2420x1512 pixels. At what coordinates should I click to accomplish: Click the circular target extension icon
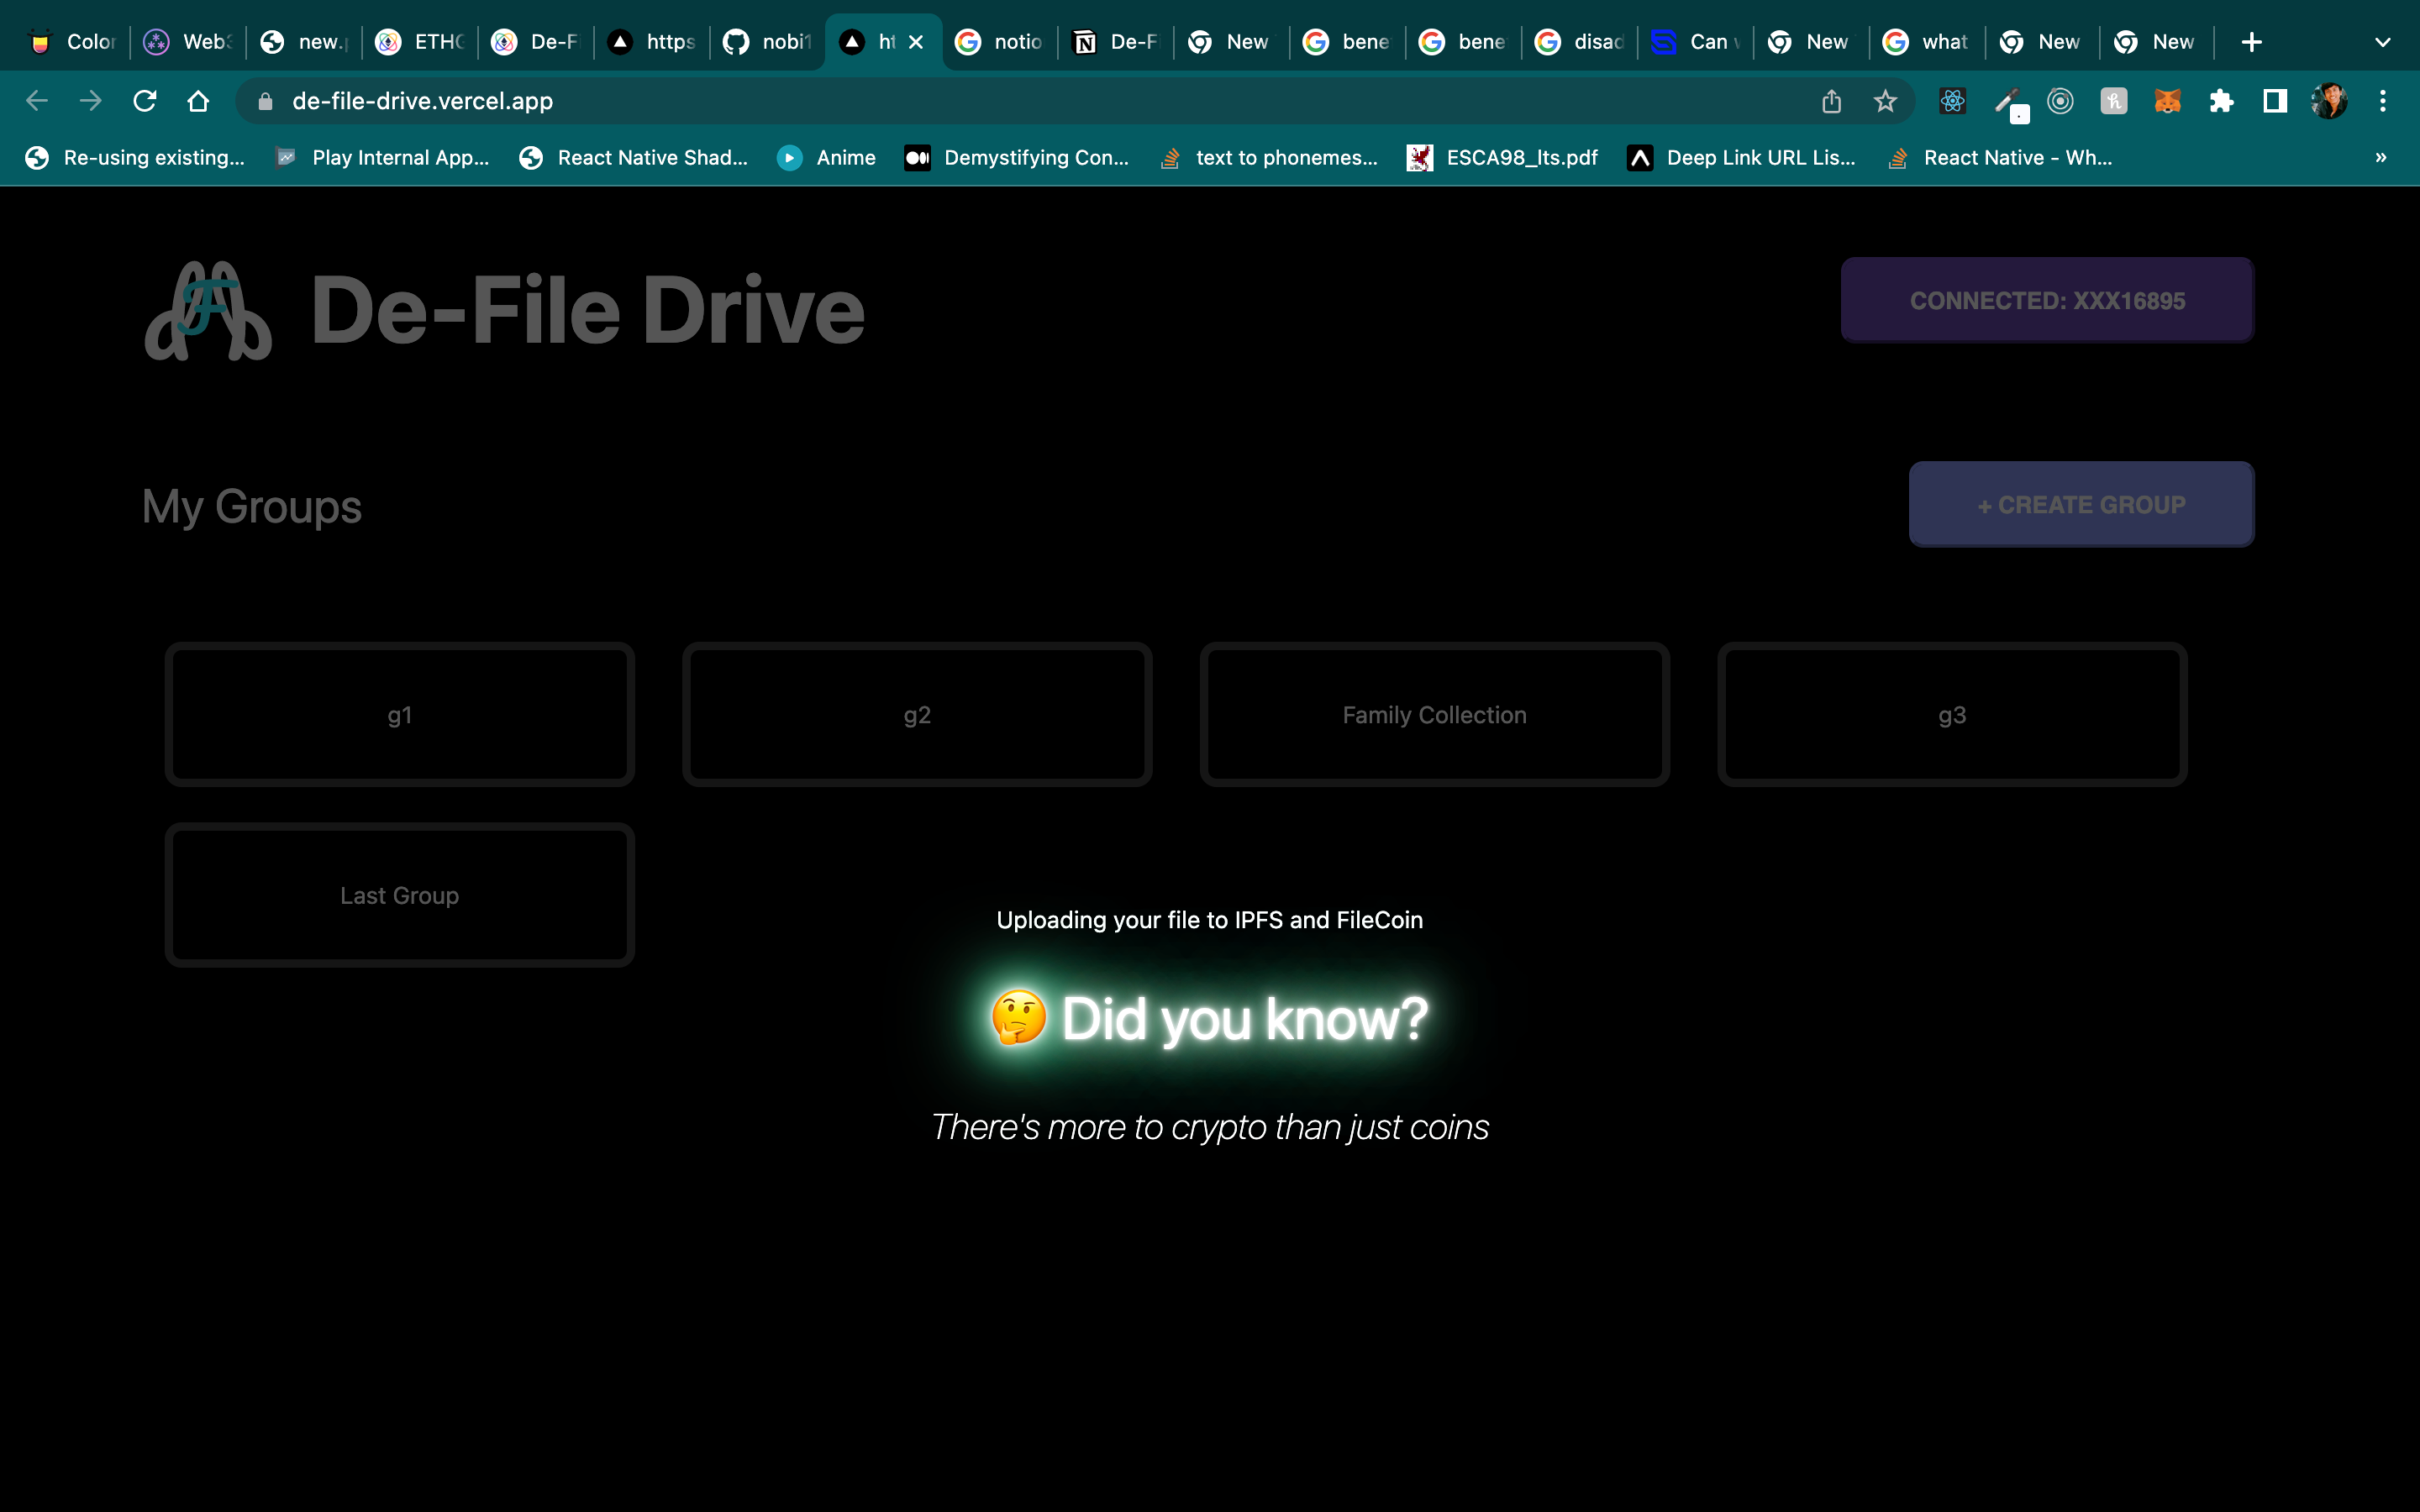pos(2060,101)
